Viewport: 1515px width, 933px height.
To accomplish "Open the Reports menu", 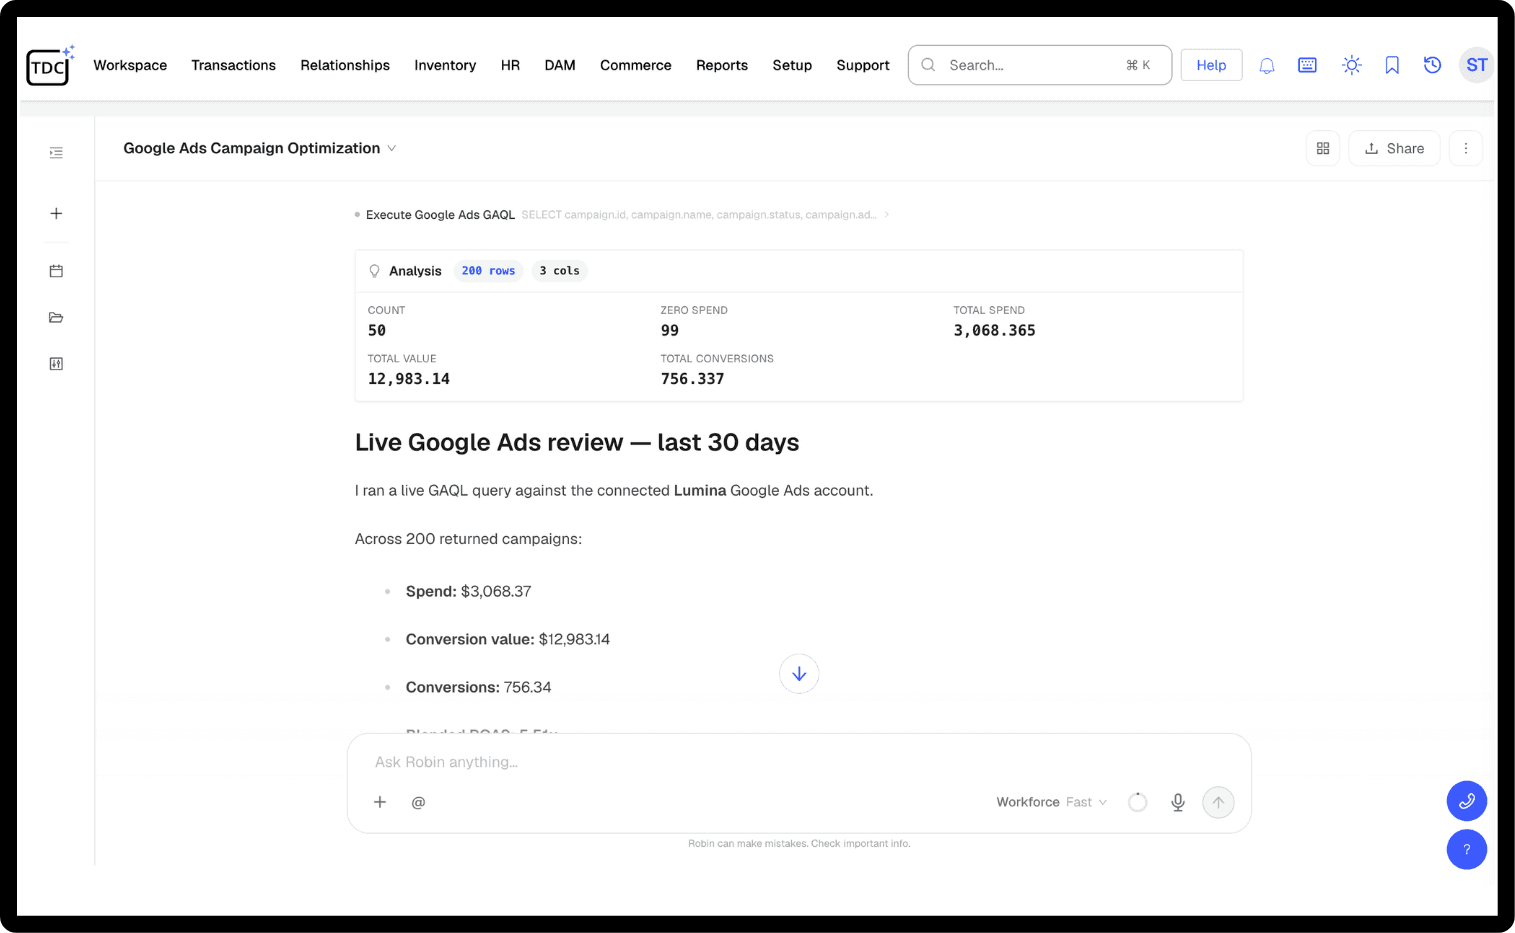I will (722, 65).
